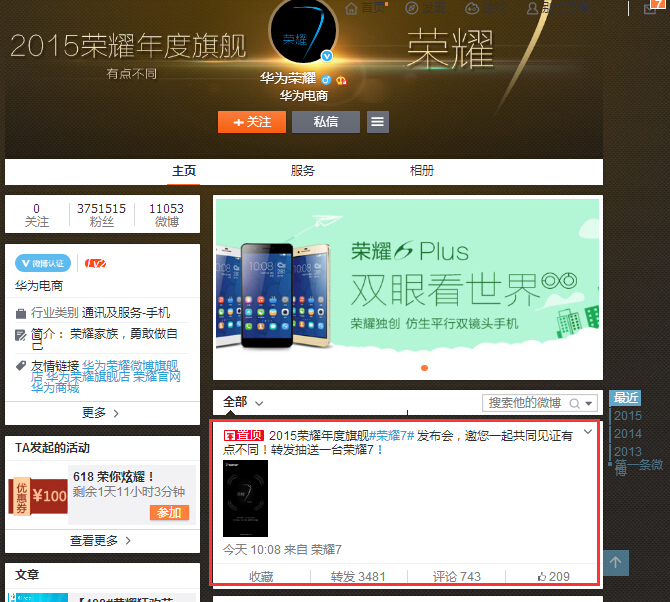Viewport: 670px width, 602px height.
Task: Click the 荣耀7 round profile avatar
Action: 303,31
